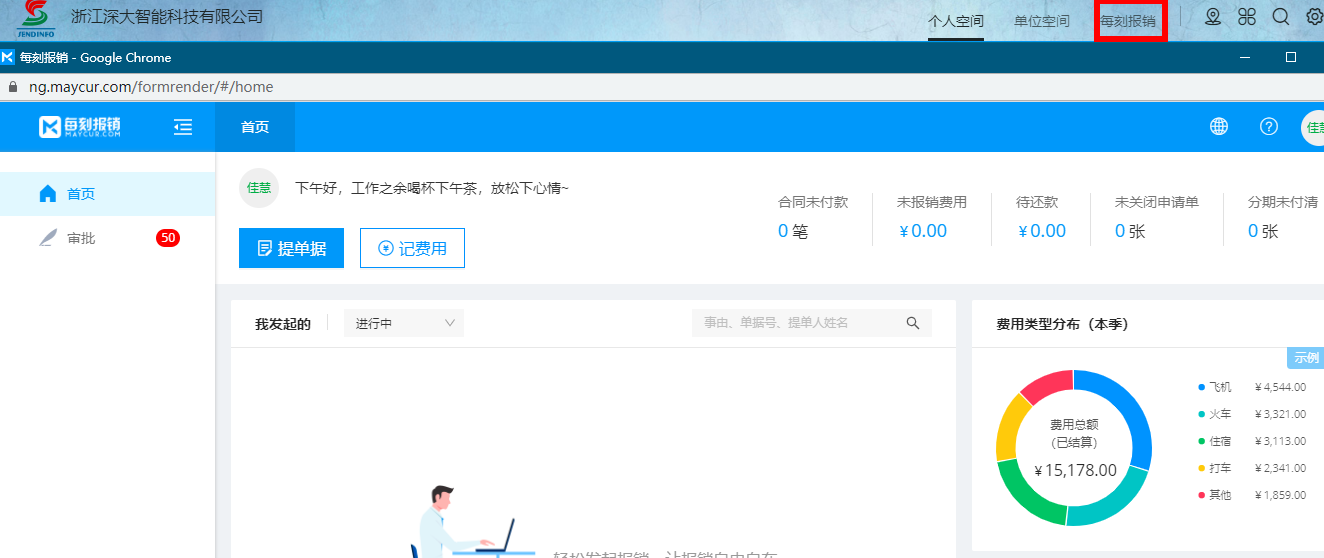Click the top bar search magnifier icon
Viewport: 1324px width, 558px height.
pos(1280,17)
